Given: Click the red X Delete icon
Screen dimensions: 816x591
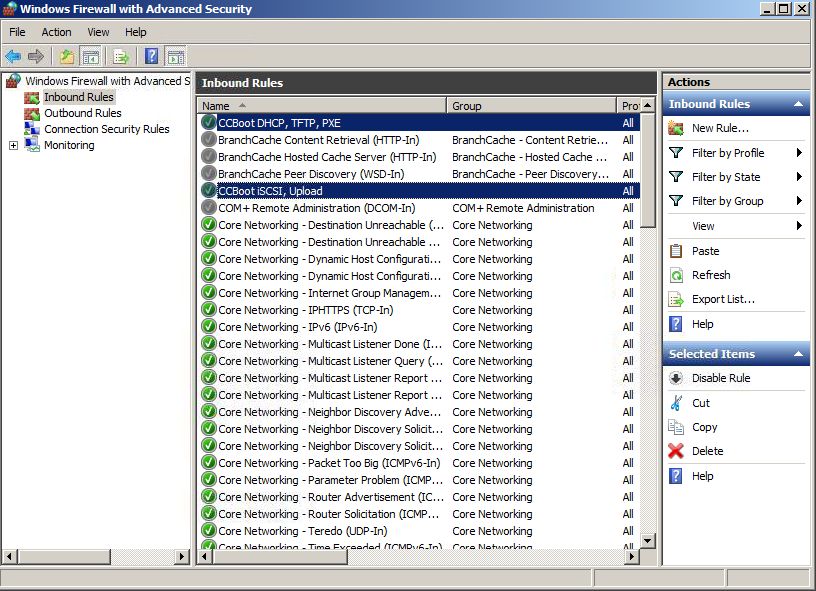Looking at the screenshot, I should pos(676,451).
